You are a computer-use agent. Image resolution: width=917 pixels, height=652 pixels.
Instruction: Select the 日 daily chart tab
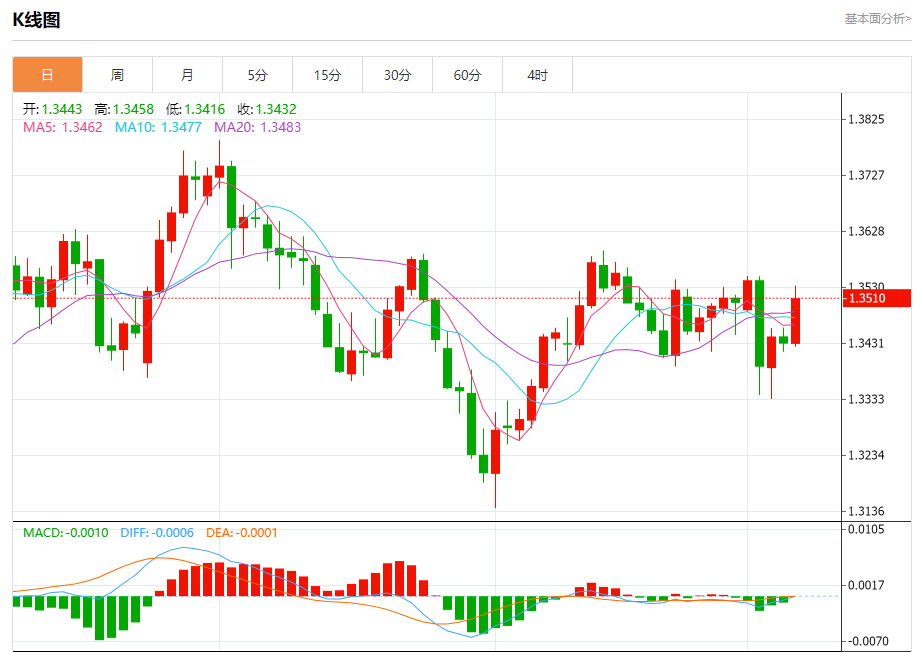[47, 75]
